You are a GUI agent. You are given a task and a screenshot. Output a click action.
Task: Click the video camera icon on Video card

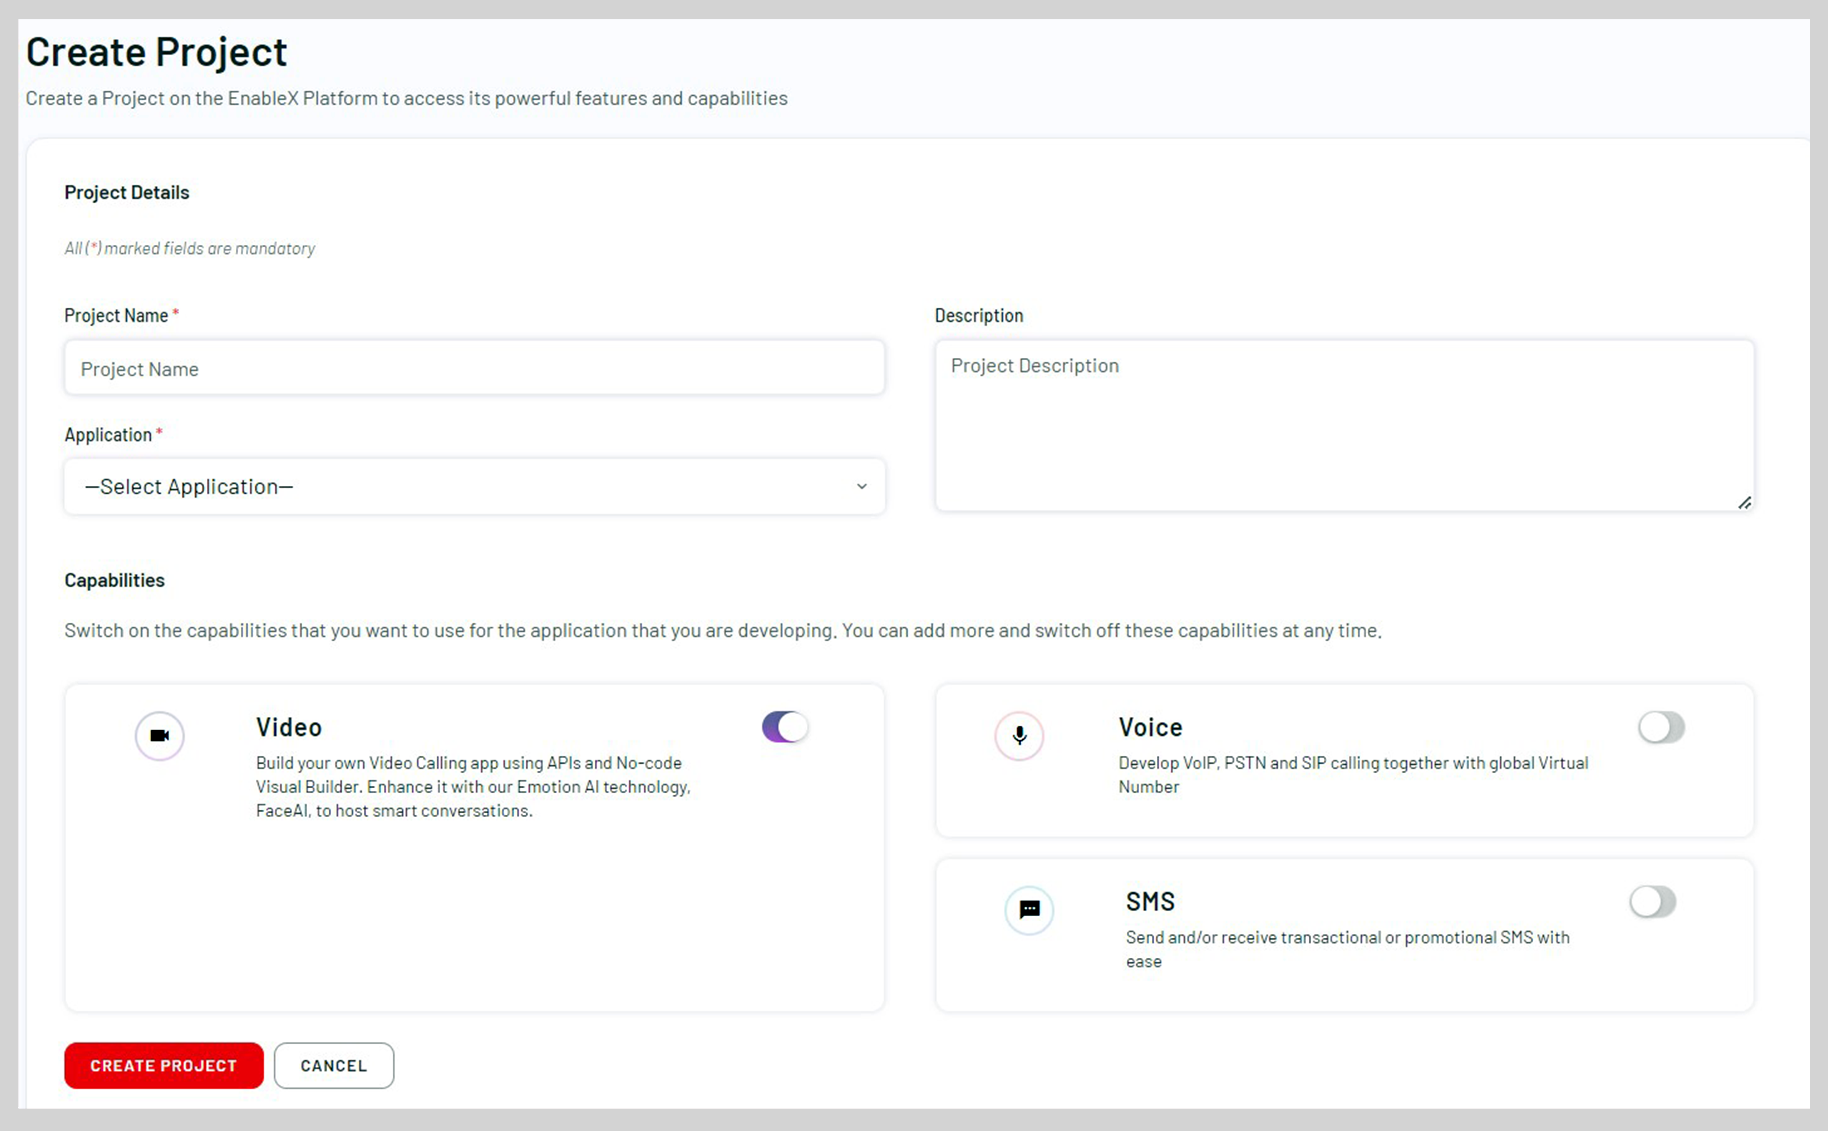(x=159, y=735)
